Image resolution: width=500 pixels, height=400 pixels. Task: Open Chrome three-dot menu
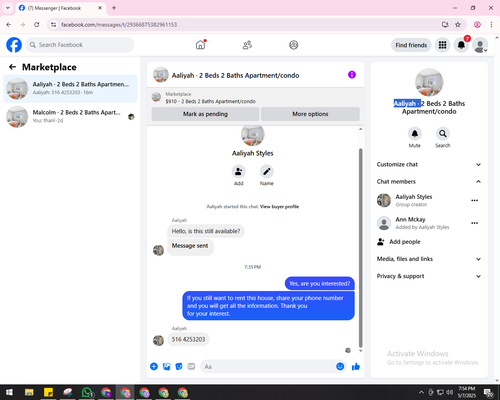coord(491,25)
